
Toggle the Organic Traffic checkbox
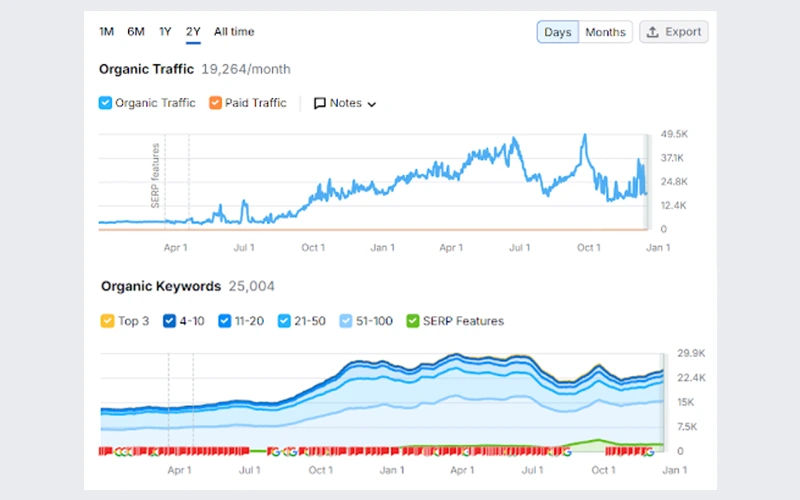pos(105,103)
